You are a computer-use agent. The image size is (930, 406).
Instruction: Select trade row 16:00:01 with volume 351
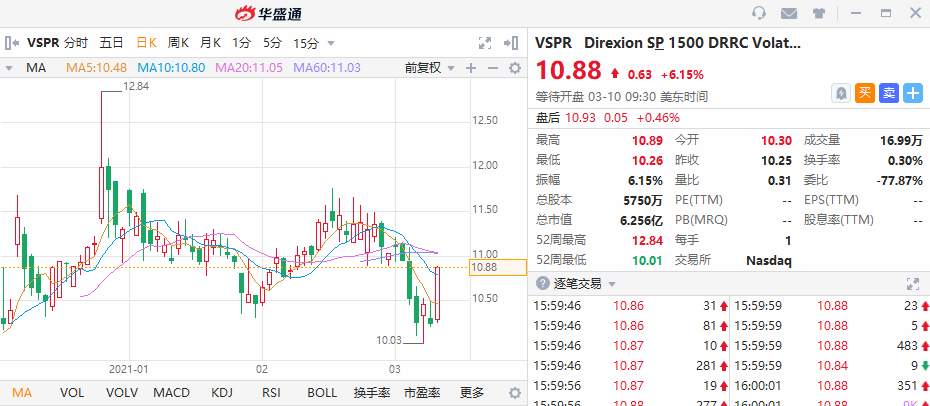click(832, 386)
